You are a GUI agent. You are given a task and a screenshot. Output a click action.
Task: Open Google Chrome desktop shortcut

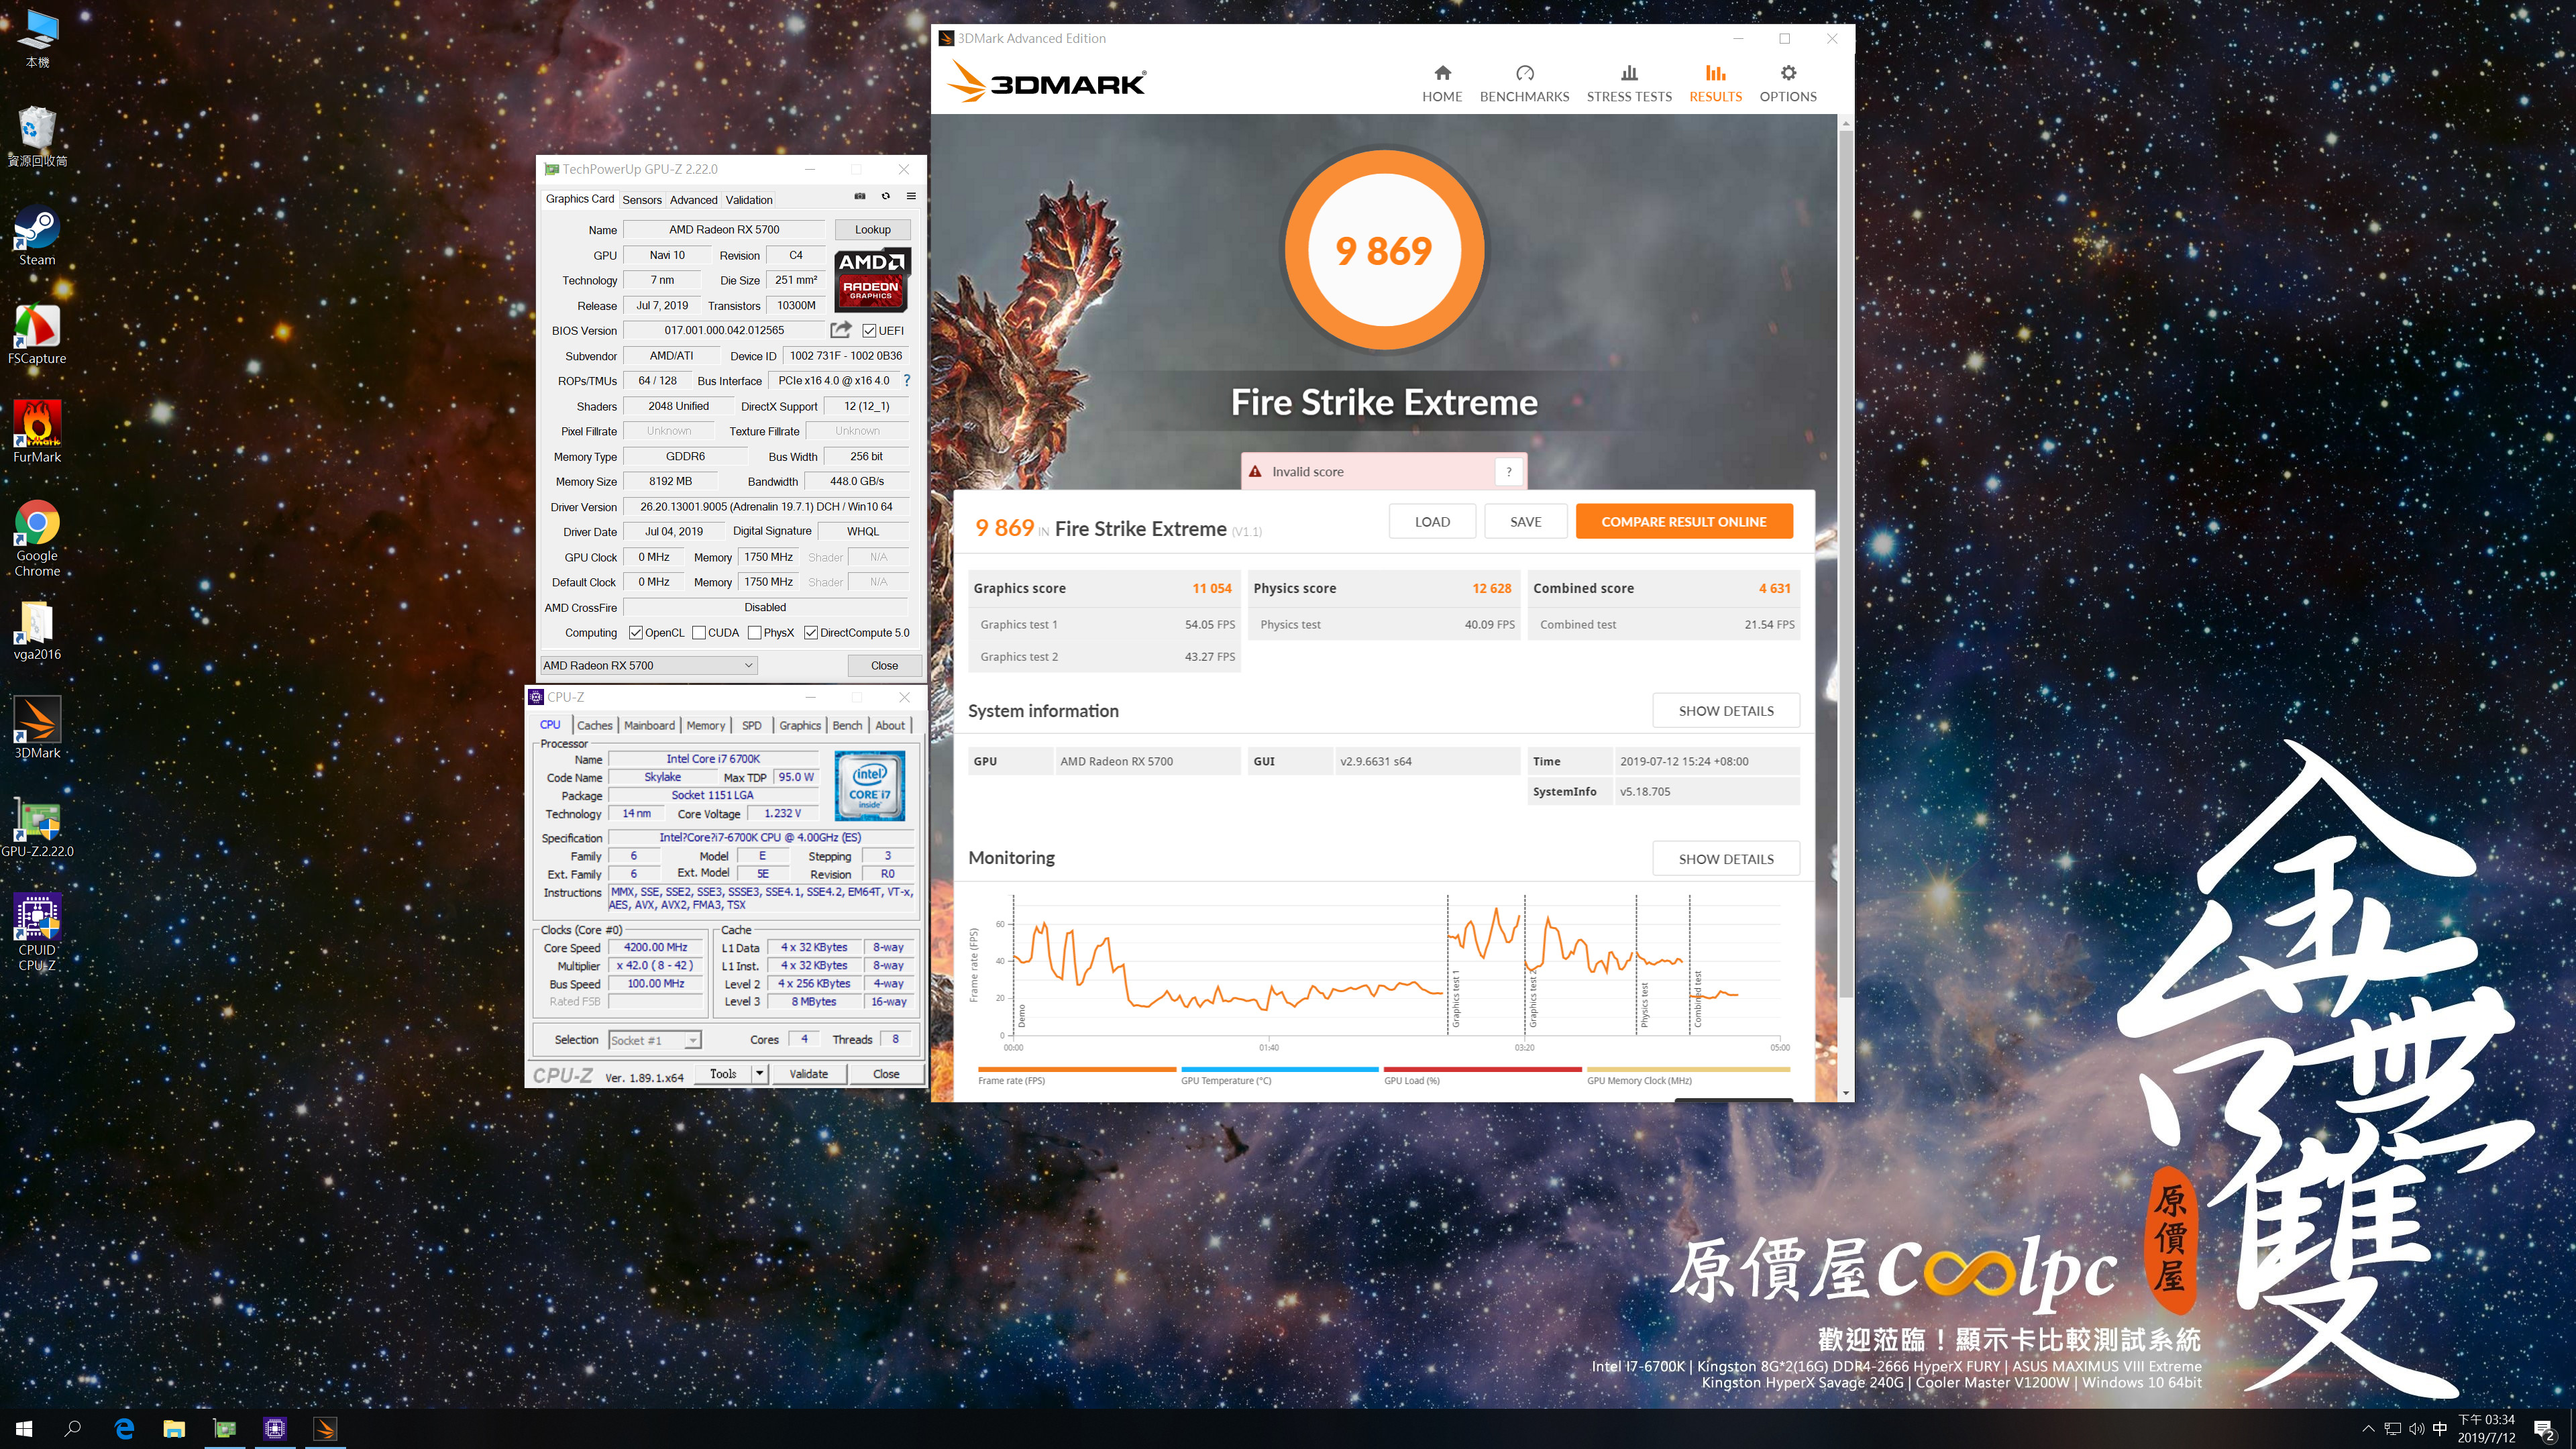tap(37, 539)
